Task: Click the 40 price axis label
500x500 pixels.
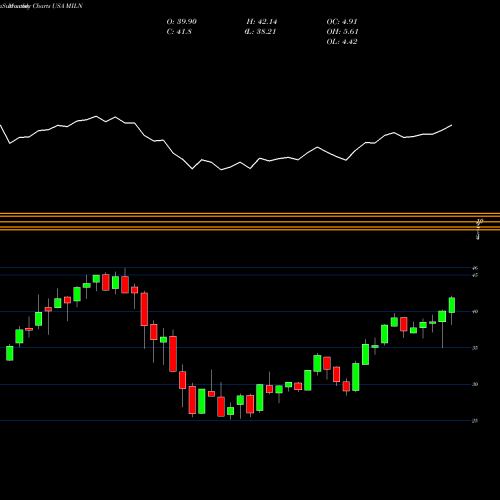Action: [x=475, y=312]
